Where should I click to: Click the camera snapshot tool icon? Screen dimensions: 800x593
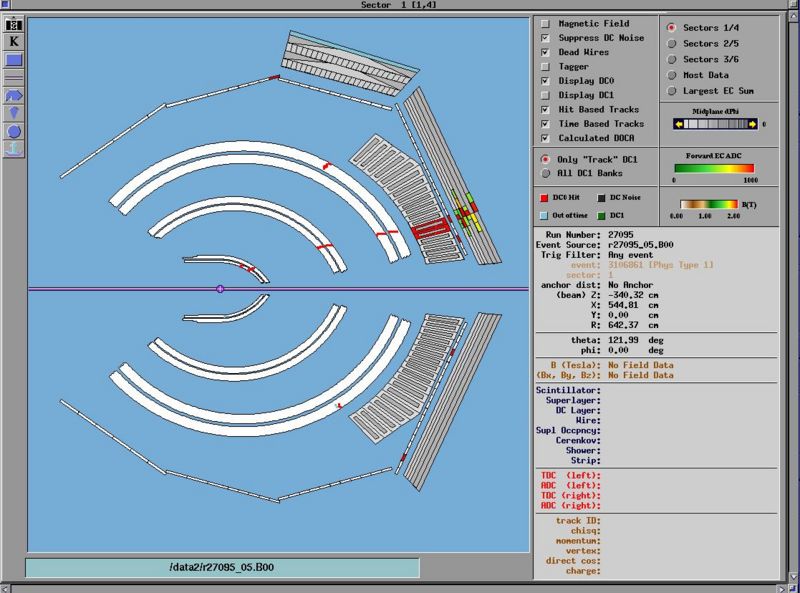coord(14,24)
